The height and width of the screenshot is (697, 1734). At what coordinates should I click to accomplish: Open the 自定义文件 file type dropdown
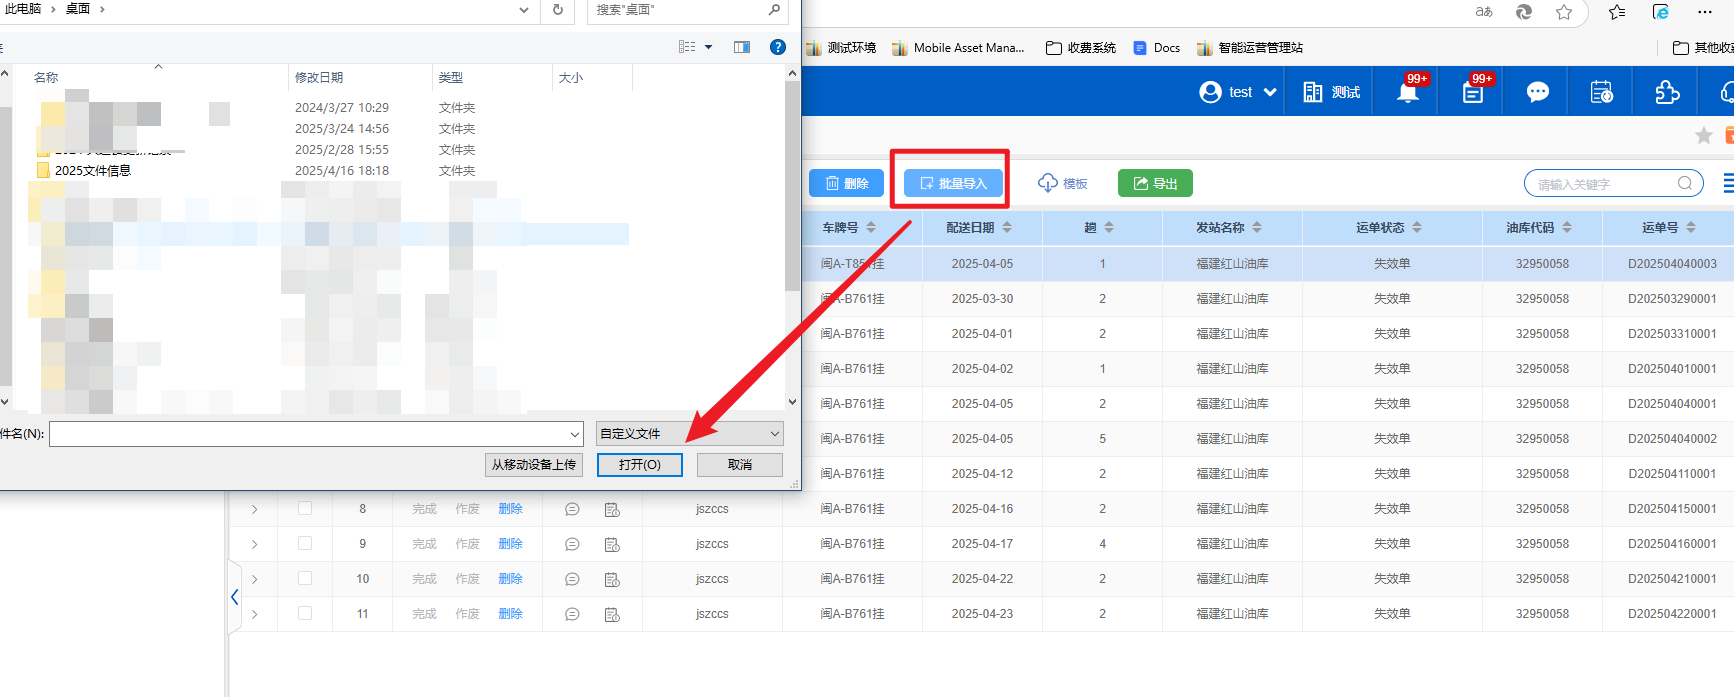pos(689,434)
